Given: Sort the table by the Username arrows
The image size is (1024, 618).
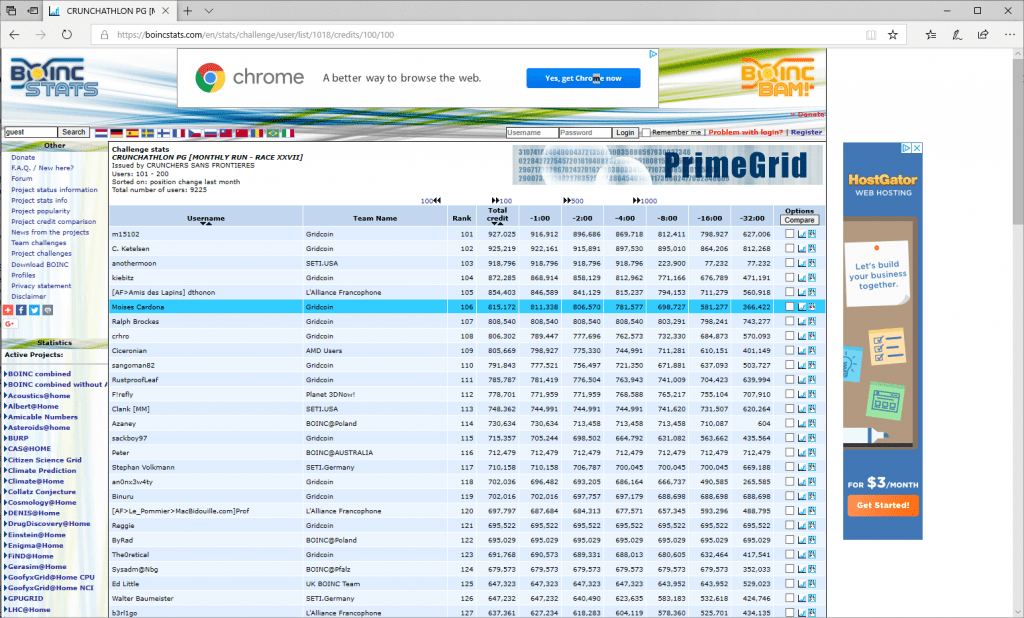Looking at the screenshot, I should tap(206, 224).
